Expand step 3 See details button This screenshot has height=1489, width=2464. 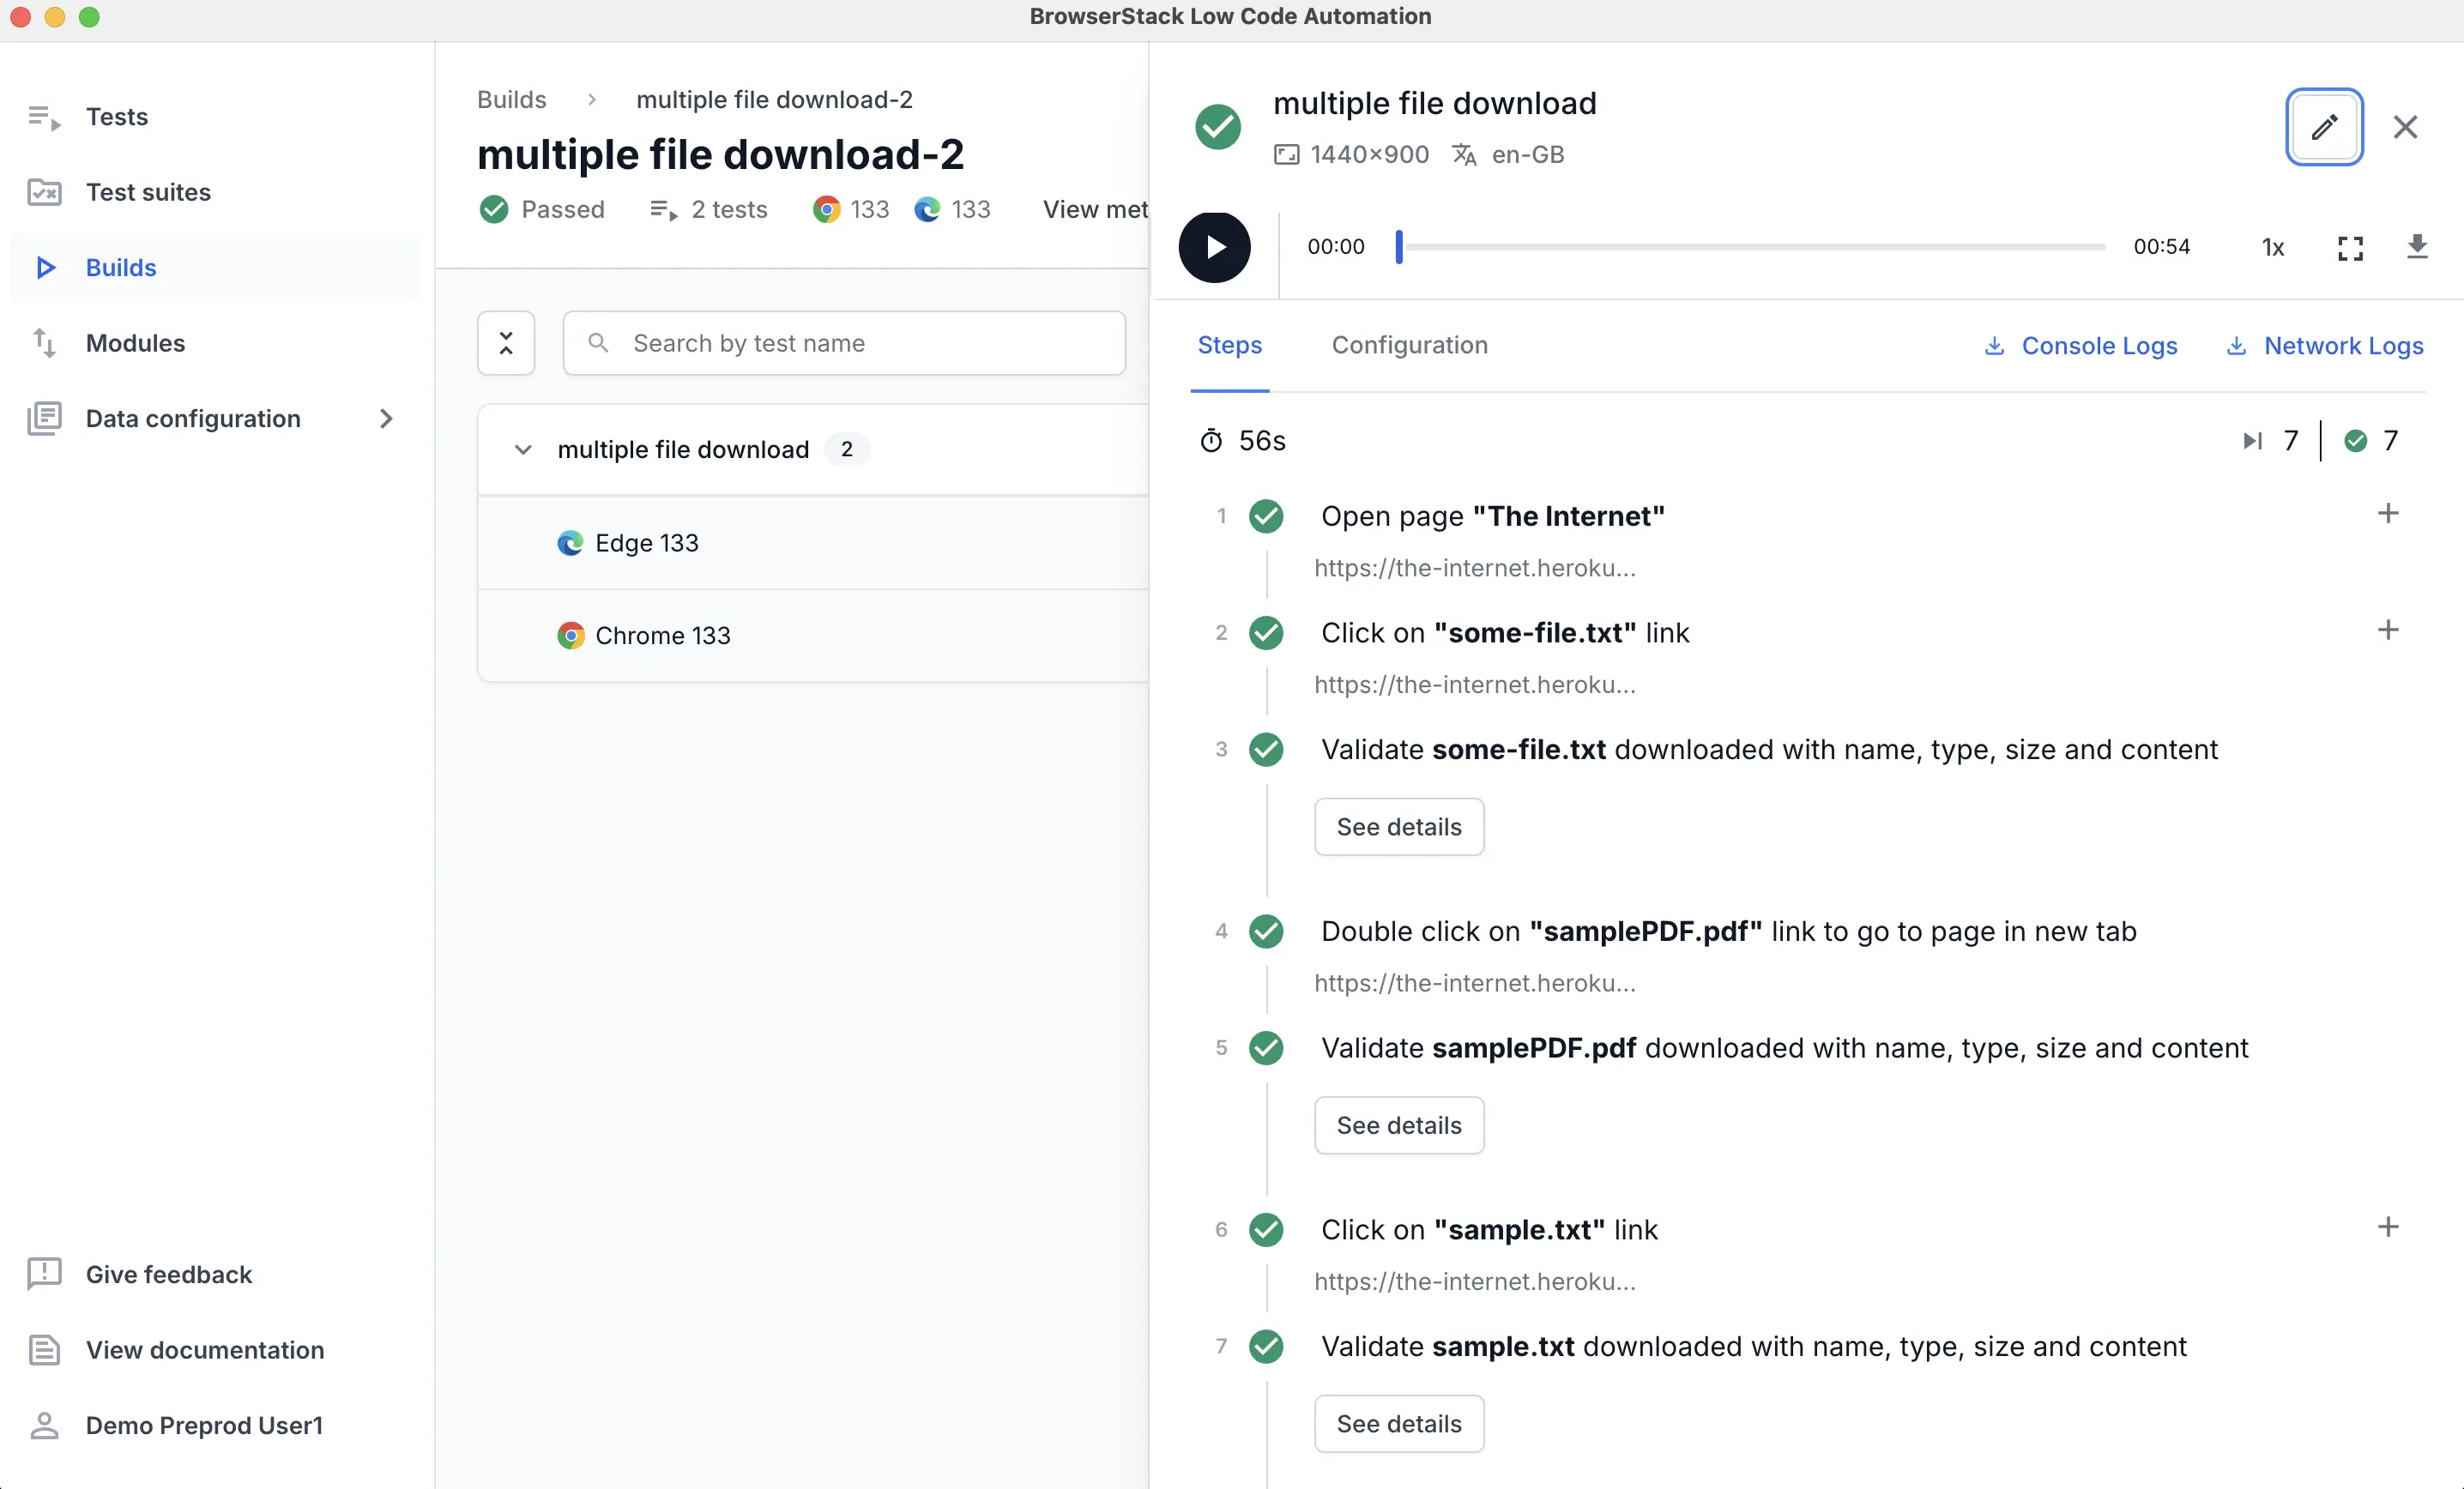(x=1398, y=825)
